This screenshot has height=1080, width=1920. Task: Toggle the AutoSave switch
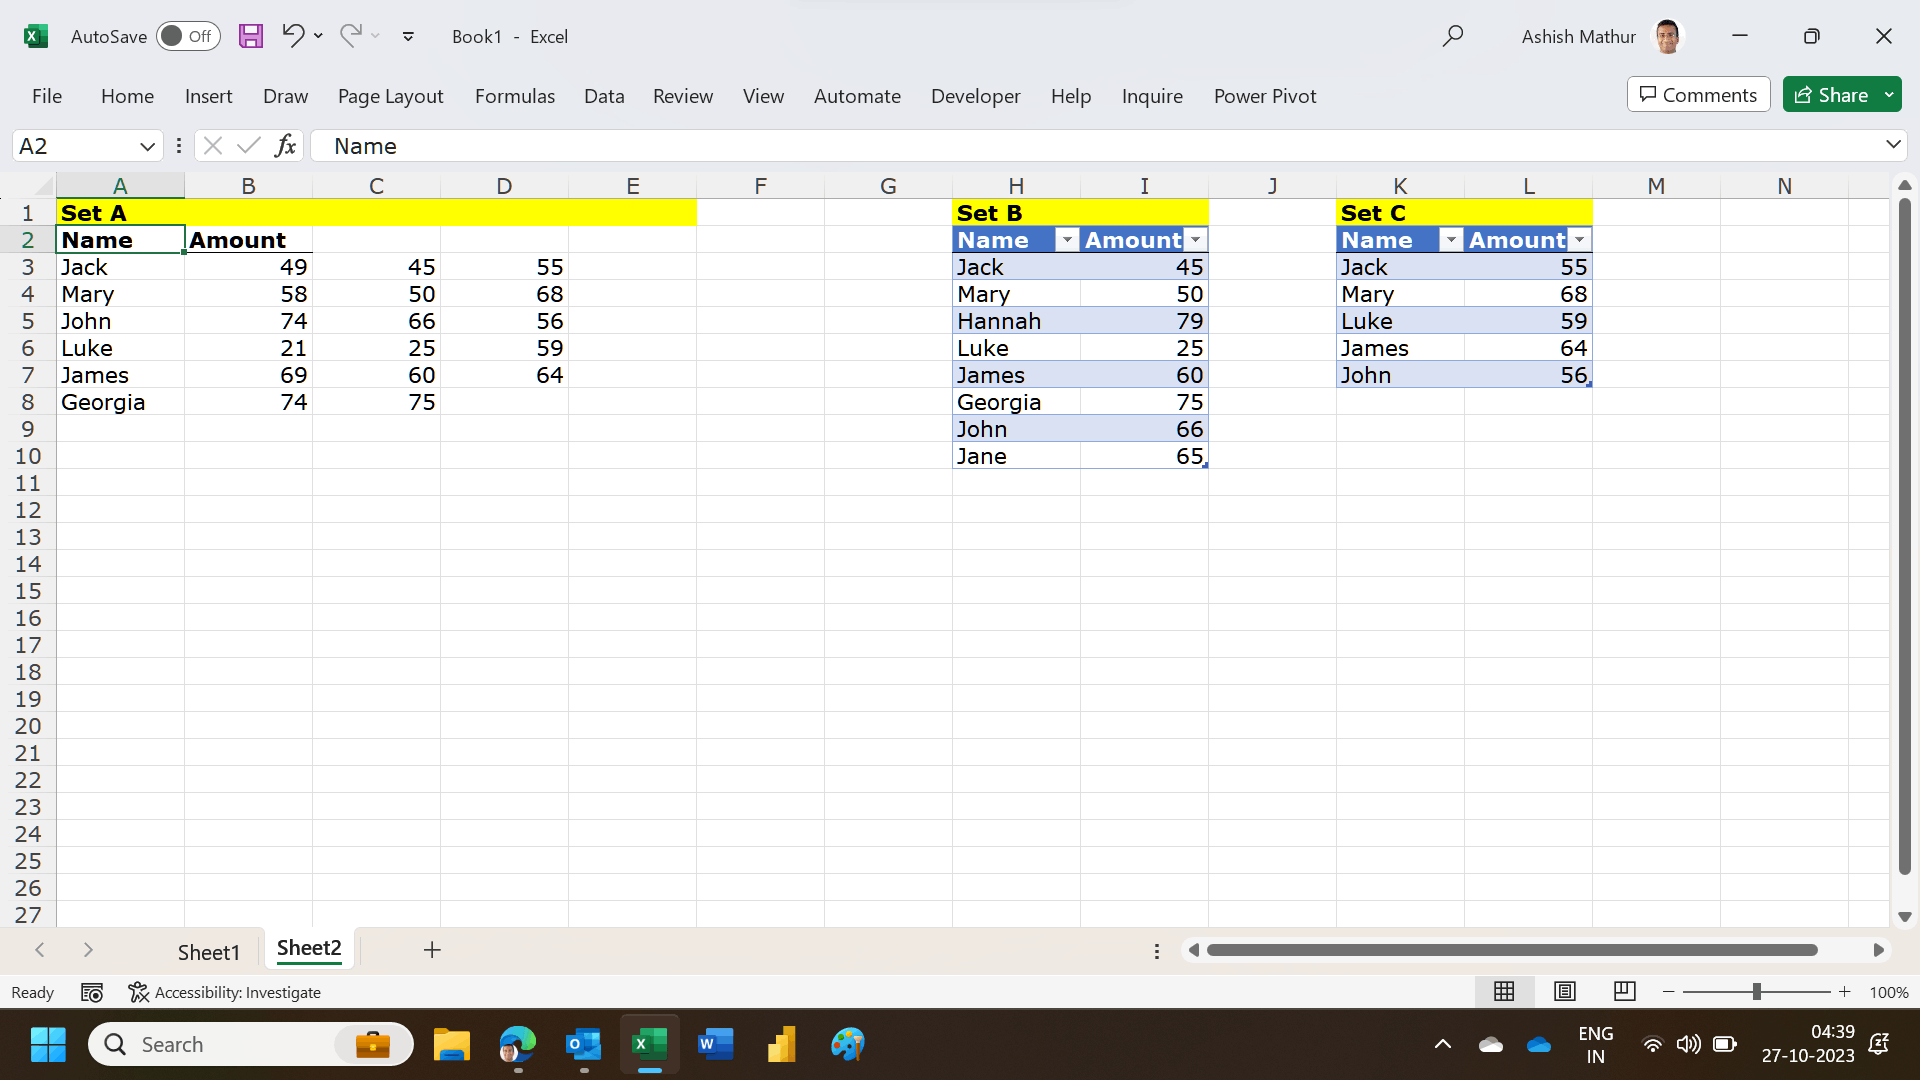(188, 36)
